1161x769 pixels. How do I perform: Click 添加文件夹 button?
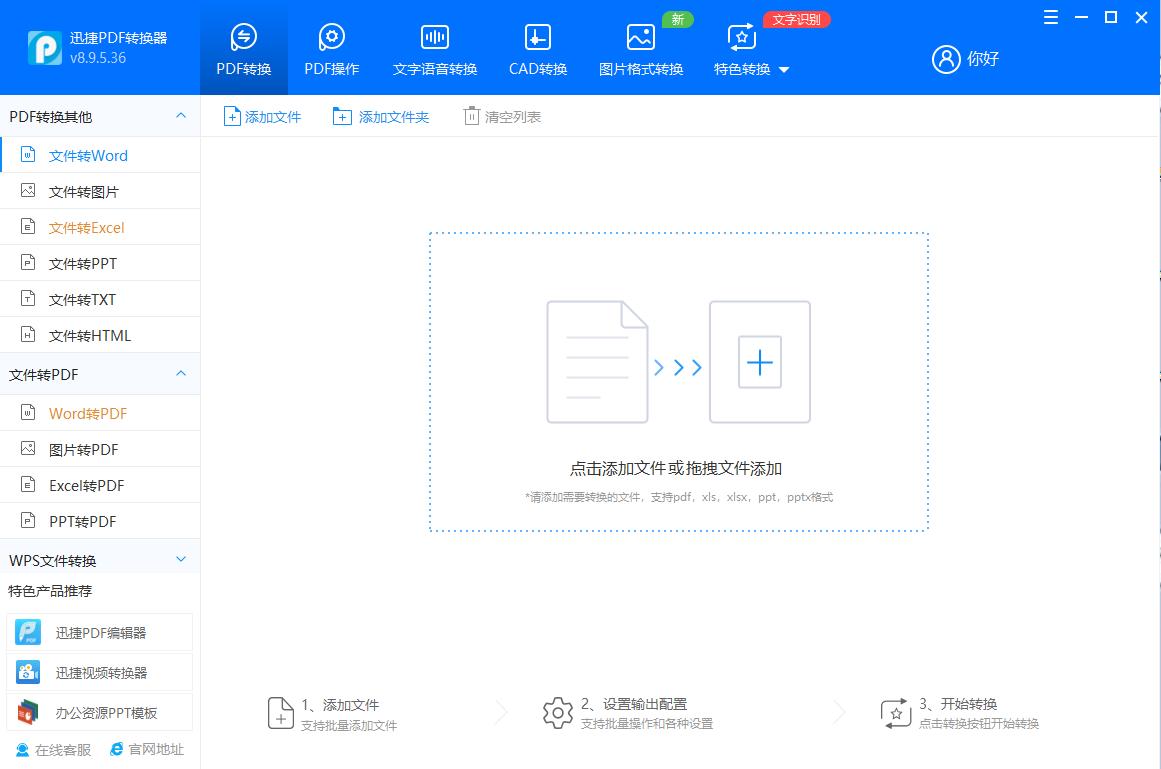381,116
